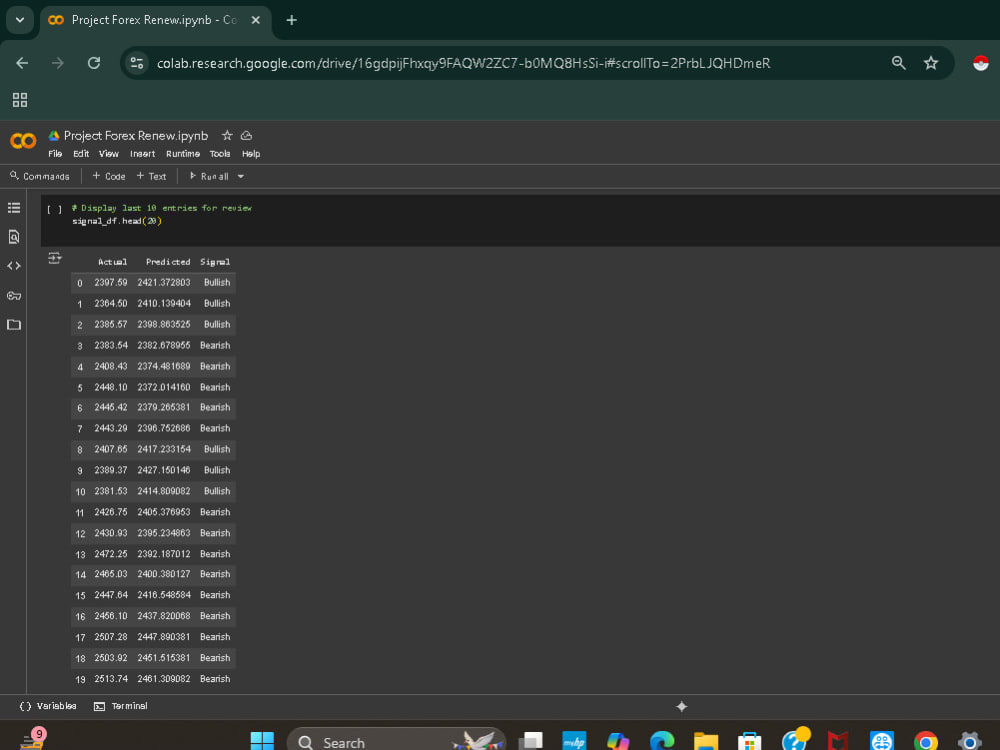The width and height of the screenshot is (1000, 750).
Task: Open the Chrome apps grid icon
Action: point(20,100)
